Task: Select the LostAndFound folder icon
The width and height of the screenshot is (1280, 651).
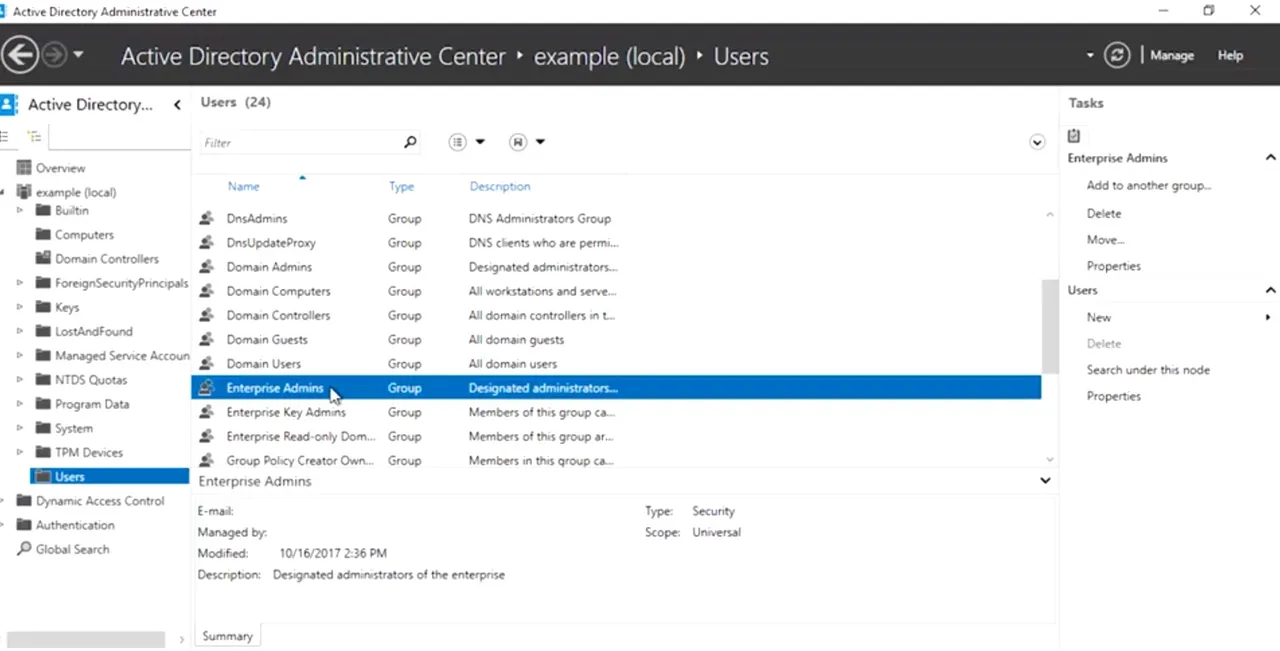Action: point(43,331)
